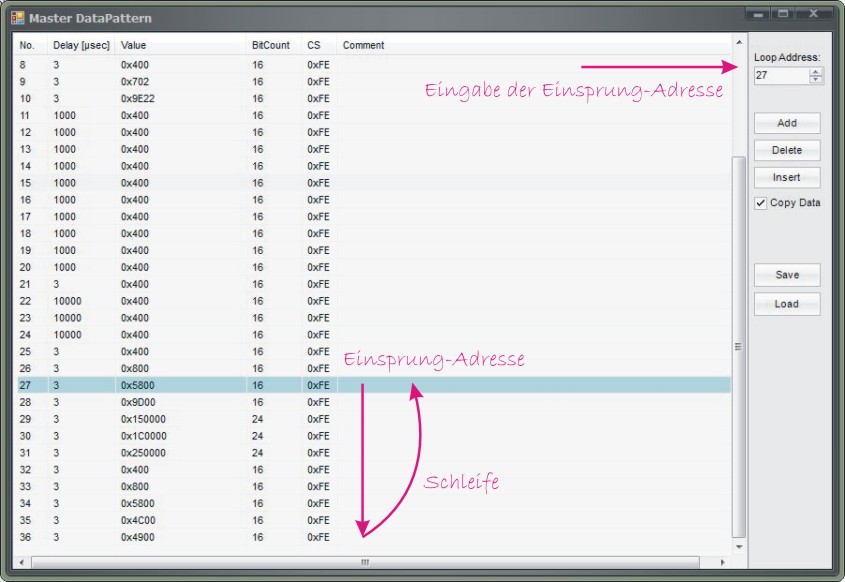Viewport: 845px width, 582px height.
Task: Click the horizontal scrollbar thumb
Action: [x=365, y=562]
